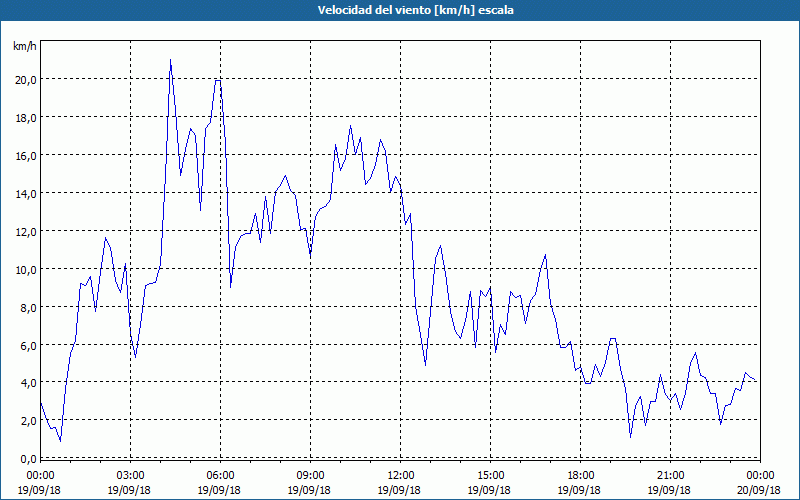Image resolution: width=800 pixels, height=500 pixels.
Task: Click the '2,0' y-axis tick label
Action: 28,421
